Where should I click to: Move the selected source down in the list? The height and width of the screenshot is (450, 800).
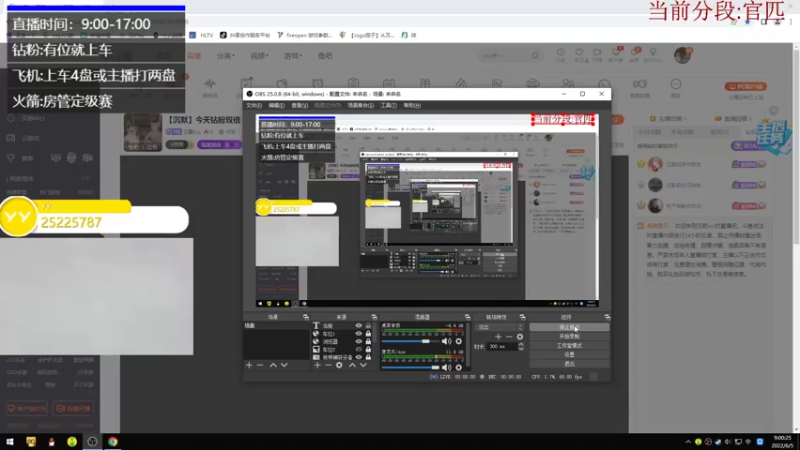point(363,365)
